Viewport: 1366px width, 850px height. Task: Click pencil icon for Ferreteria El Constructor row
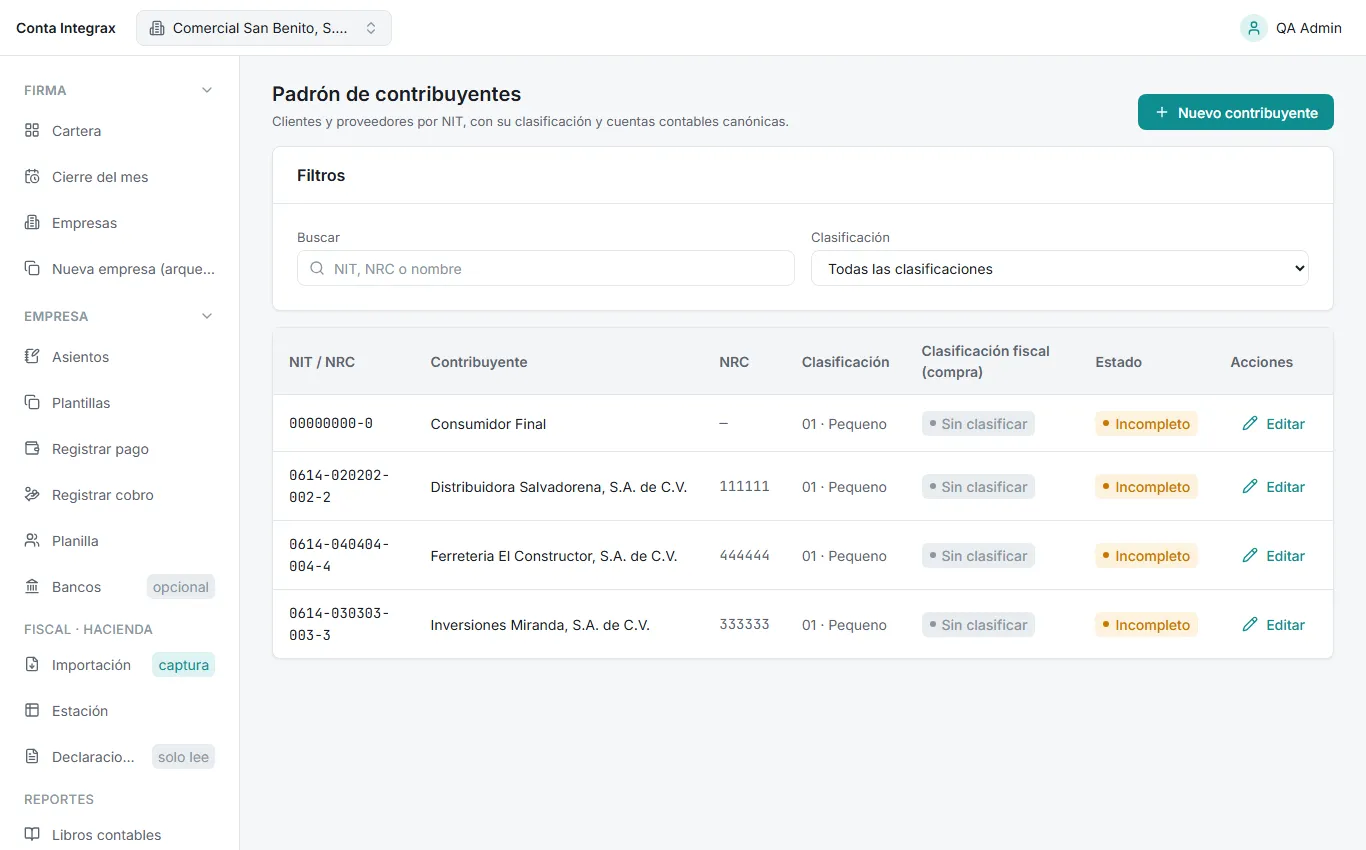point(1250,556)
